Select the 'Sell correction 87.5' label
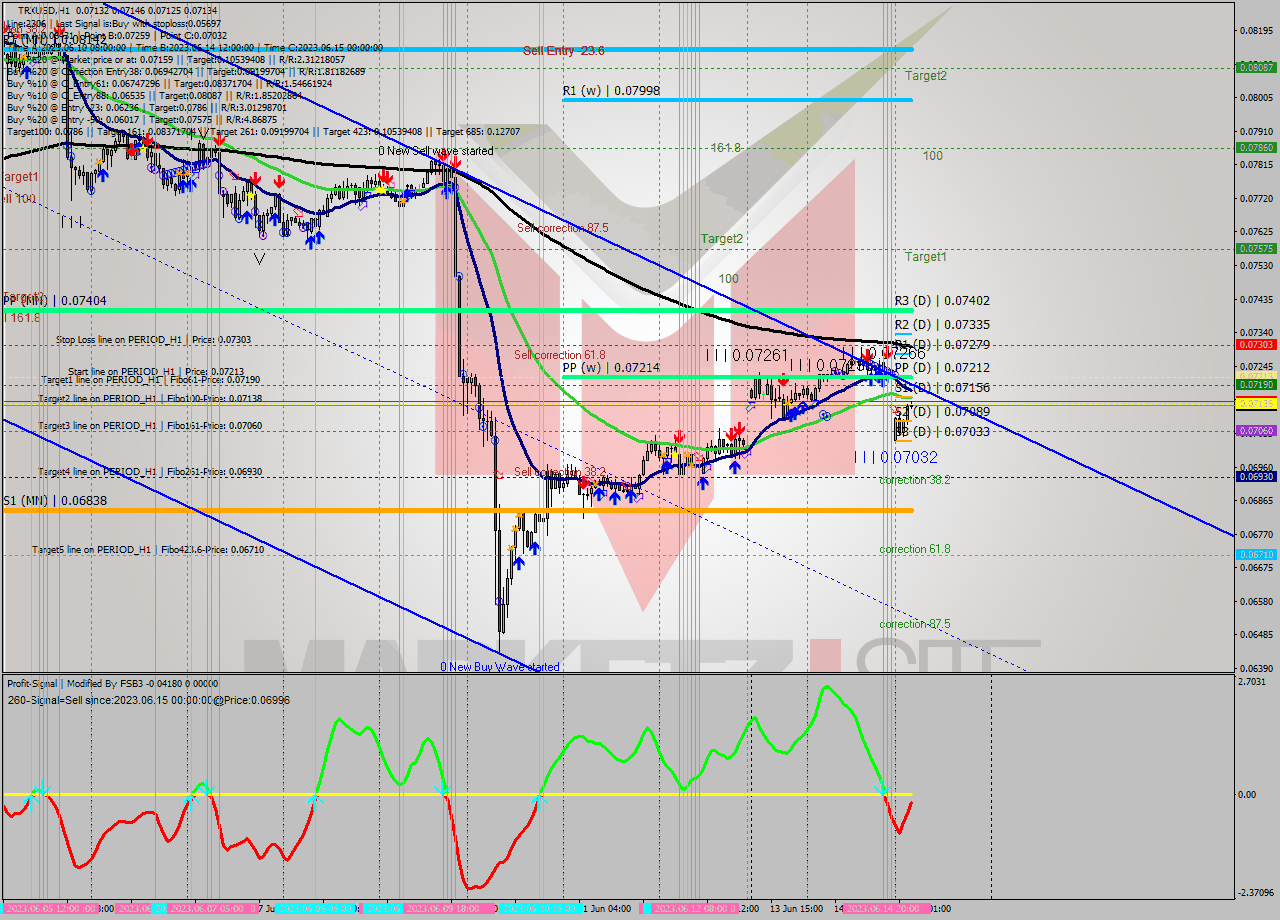Screen dimensions: 1280x920 [562, 228]
